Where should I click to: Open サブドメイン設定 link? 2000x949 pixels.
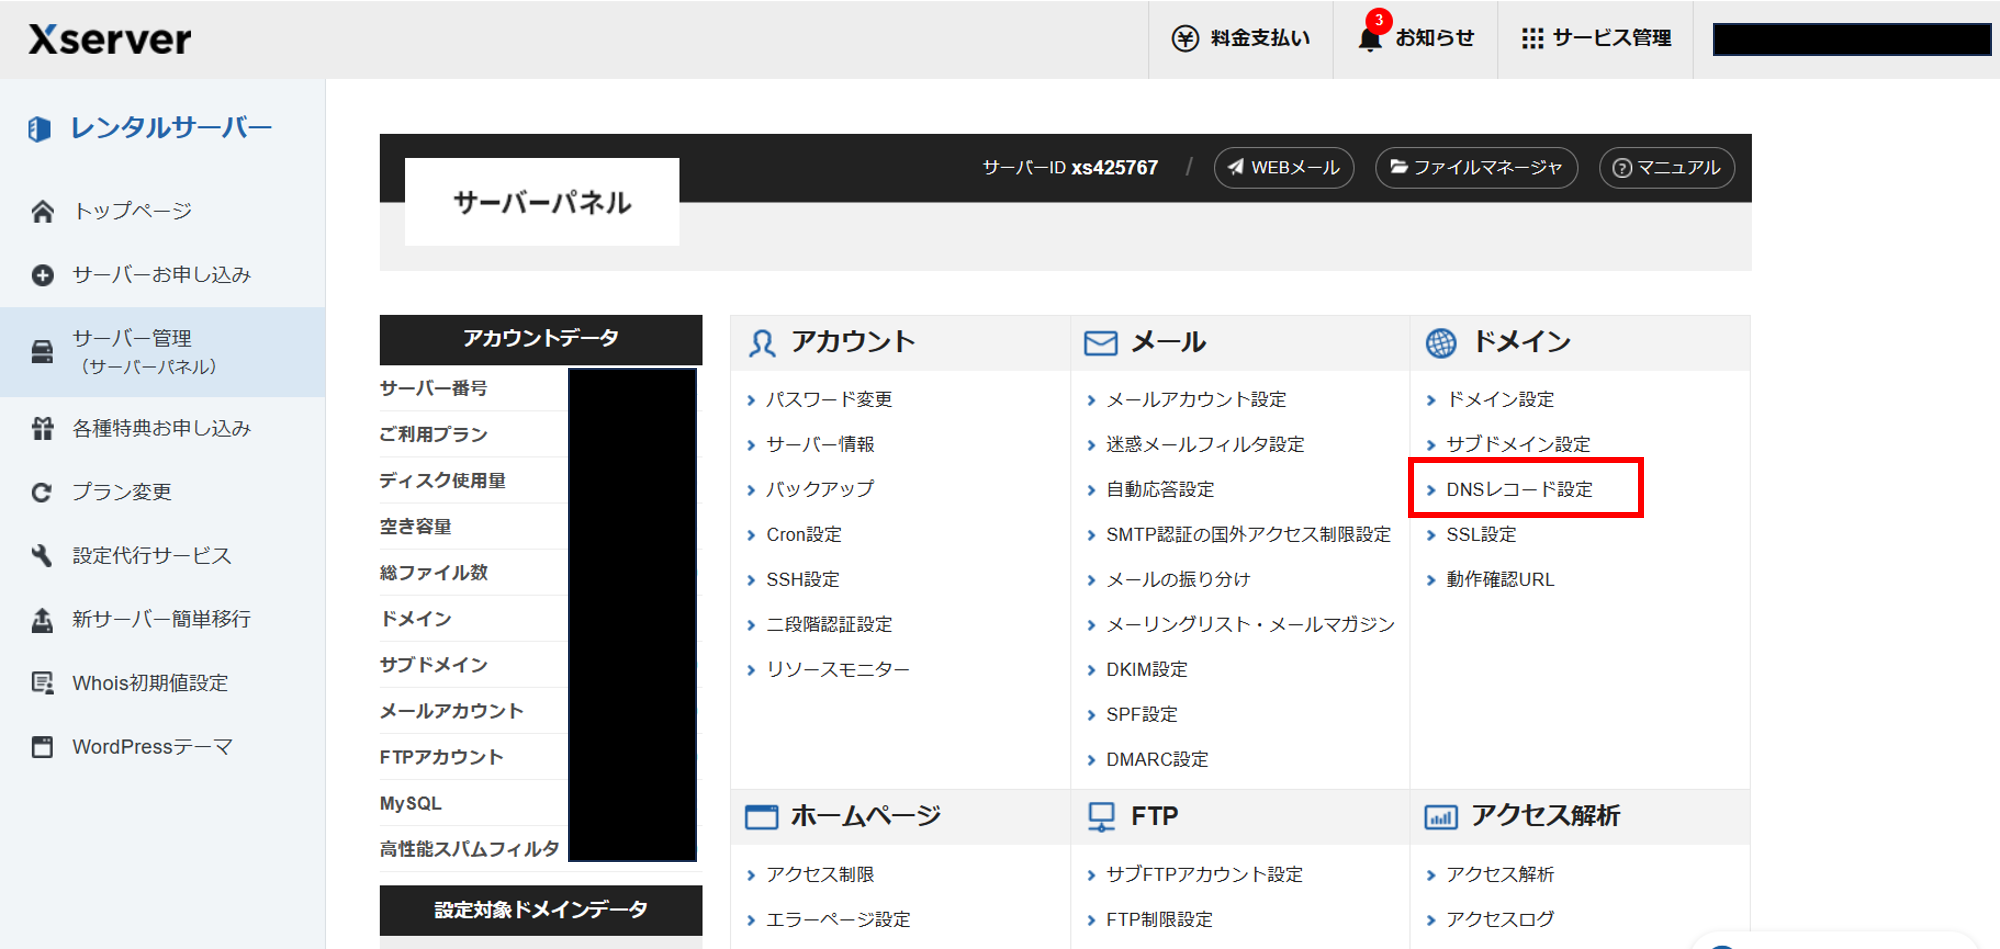pos(1518,444)
